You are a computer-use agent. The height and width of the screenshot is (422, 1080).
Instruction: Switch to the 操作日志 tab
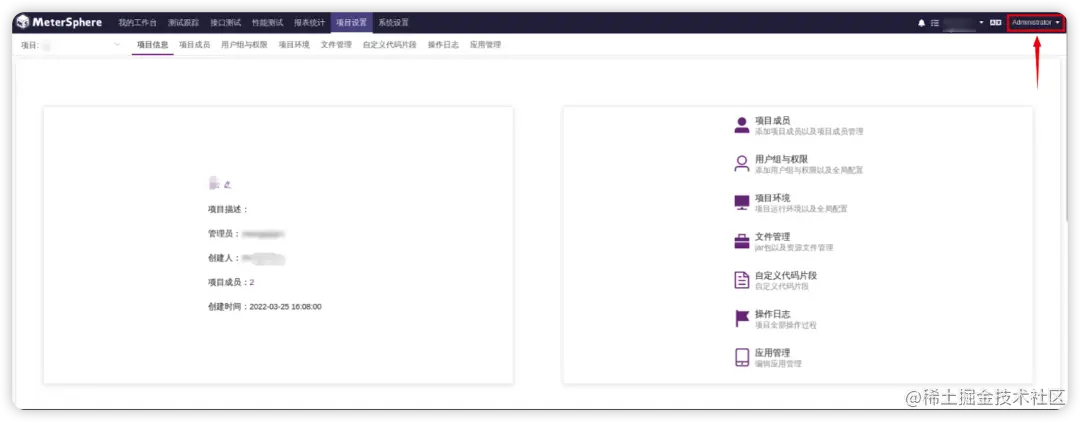[x=443, y=45]
